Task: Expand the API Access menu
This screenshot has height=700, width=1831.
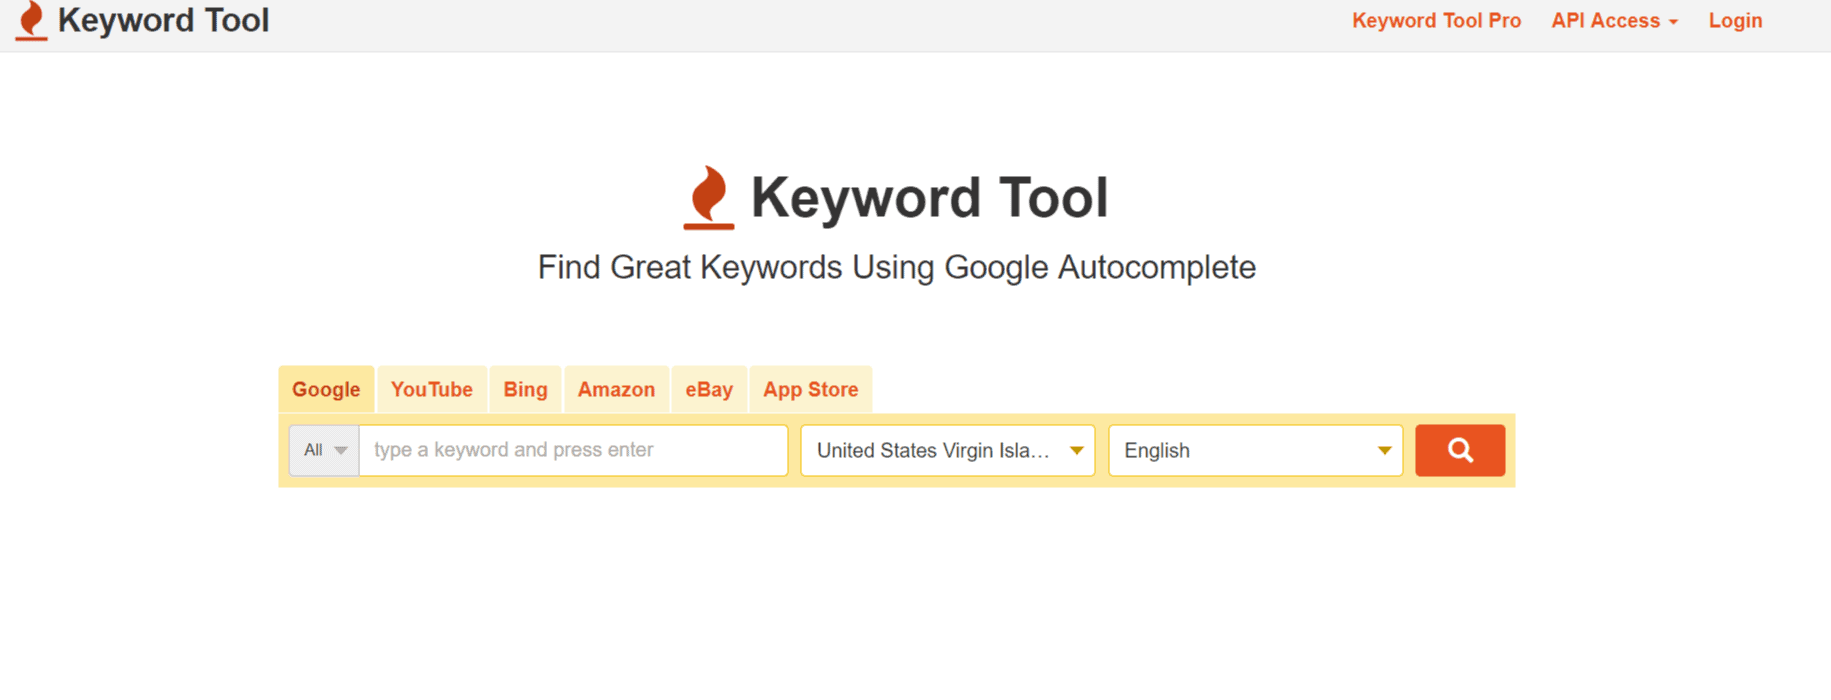Action: coord(1614,21)
